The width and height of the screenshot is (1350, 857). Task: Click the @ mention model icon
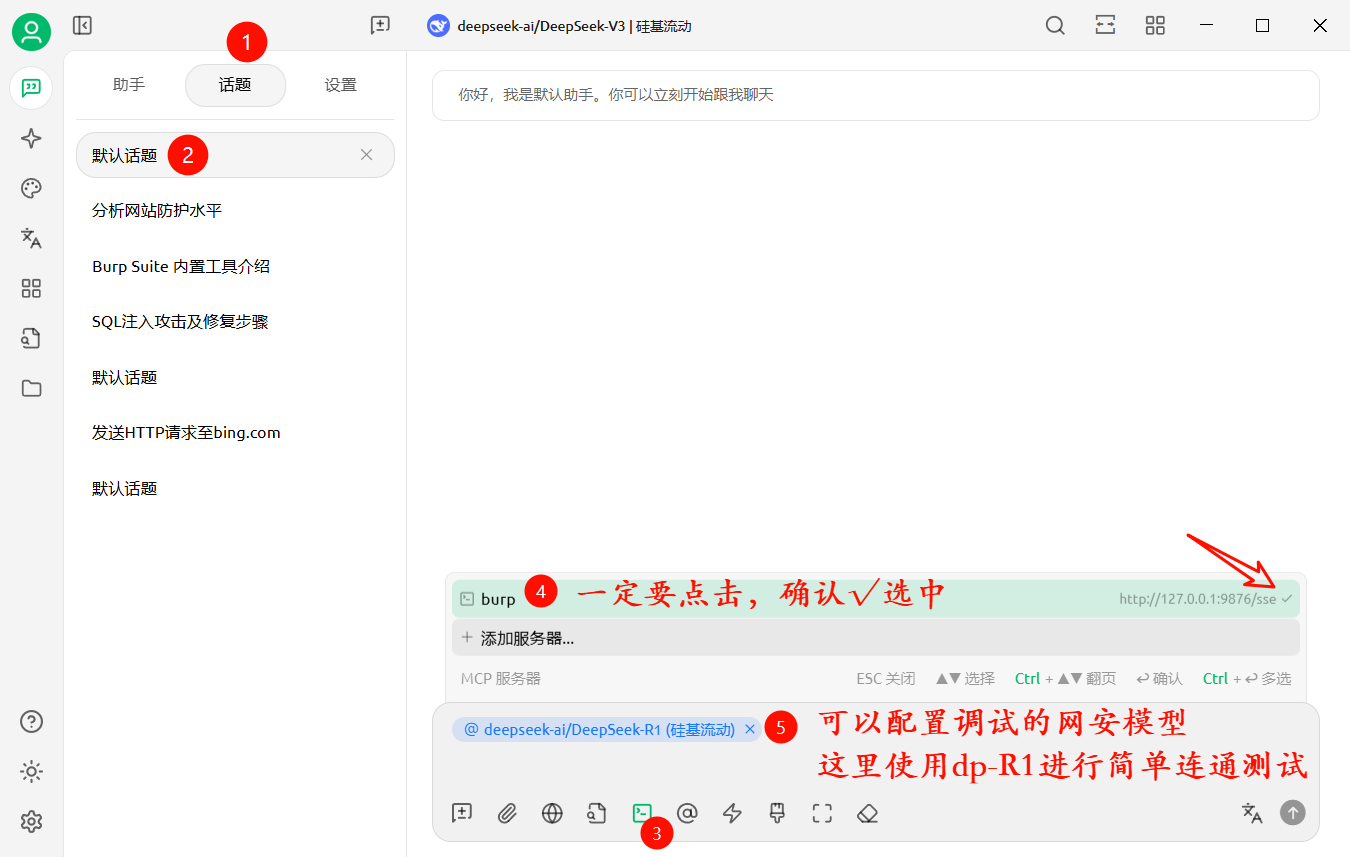pyautogui.click(x=687, y=814)
